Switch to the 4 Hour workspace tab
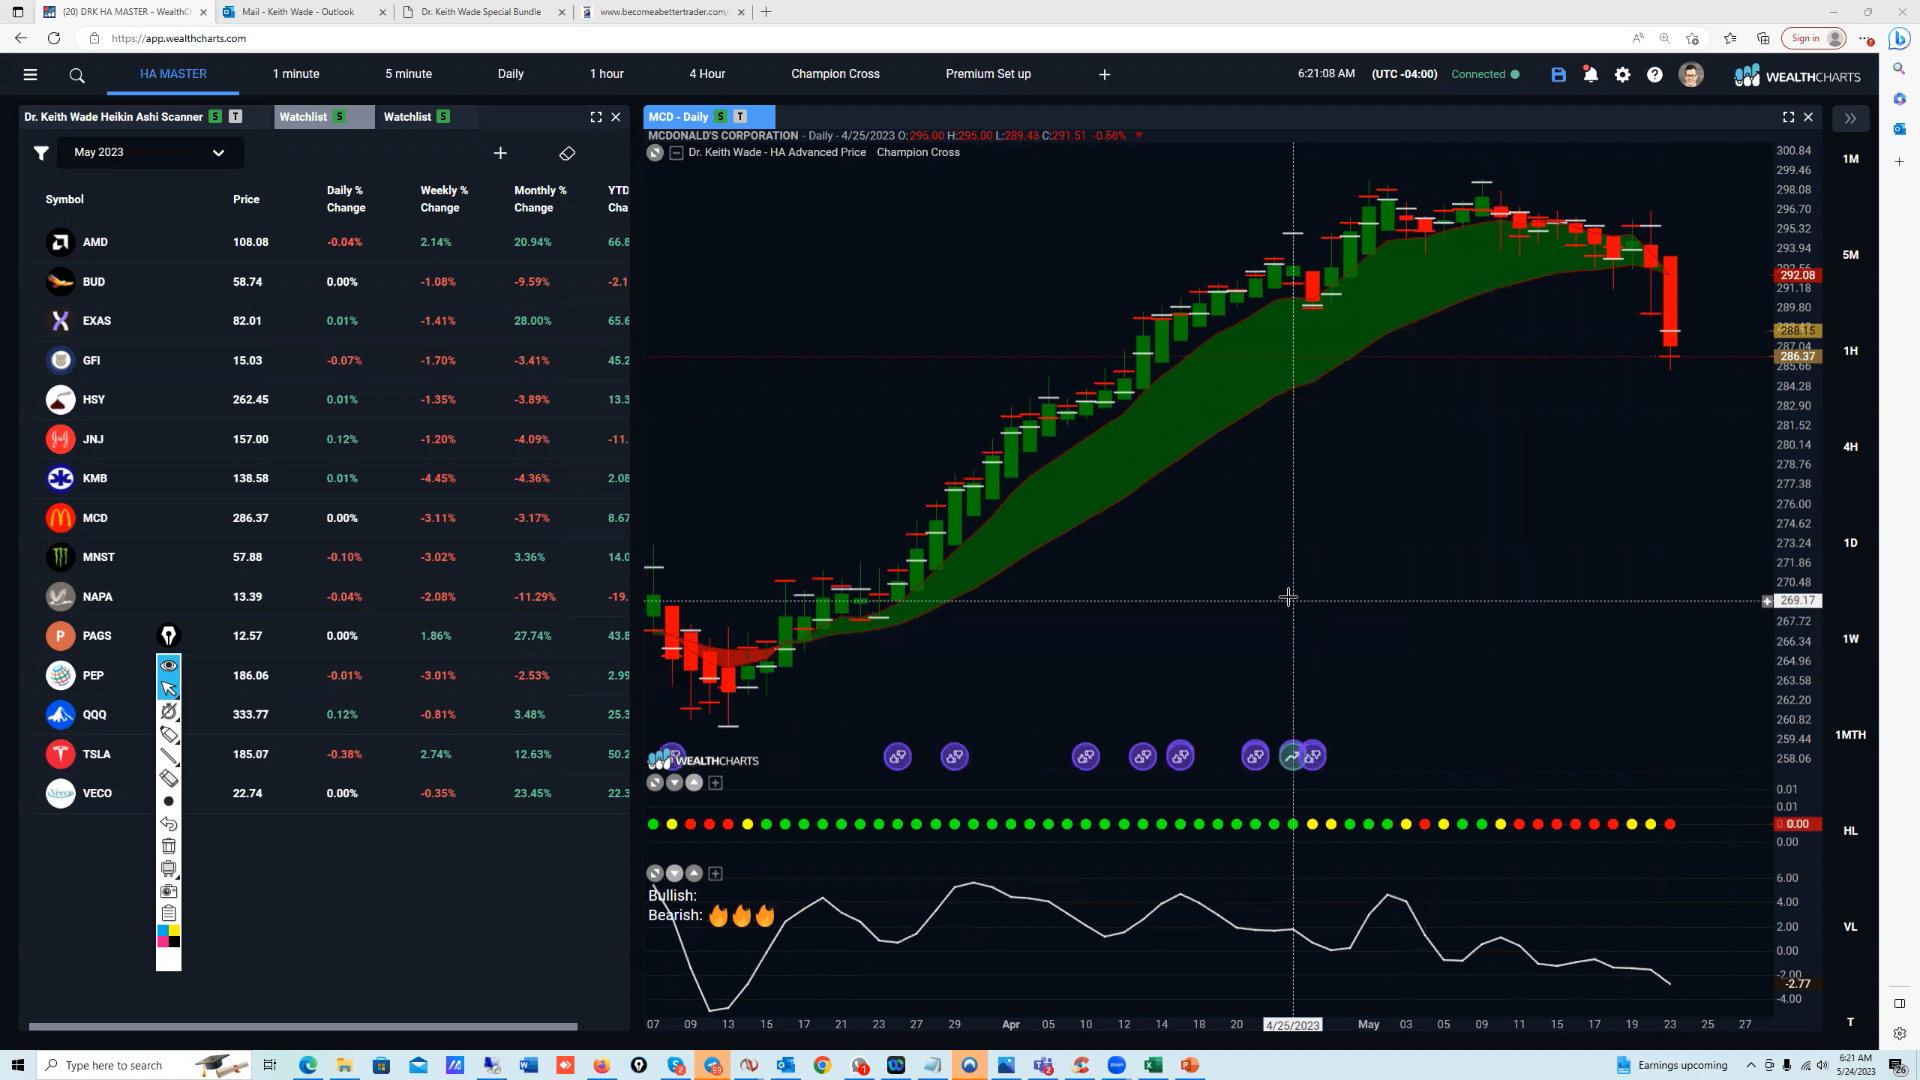Screen dimensions: 1920x1080 [x=707, y=74]
